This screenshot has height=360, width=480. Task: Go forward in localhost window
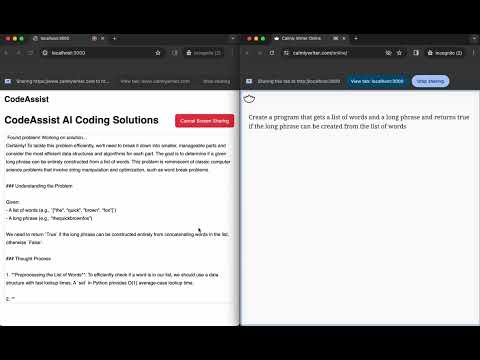tap(18, 53)
